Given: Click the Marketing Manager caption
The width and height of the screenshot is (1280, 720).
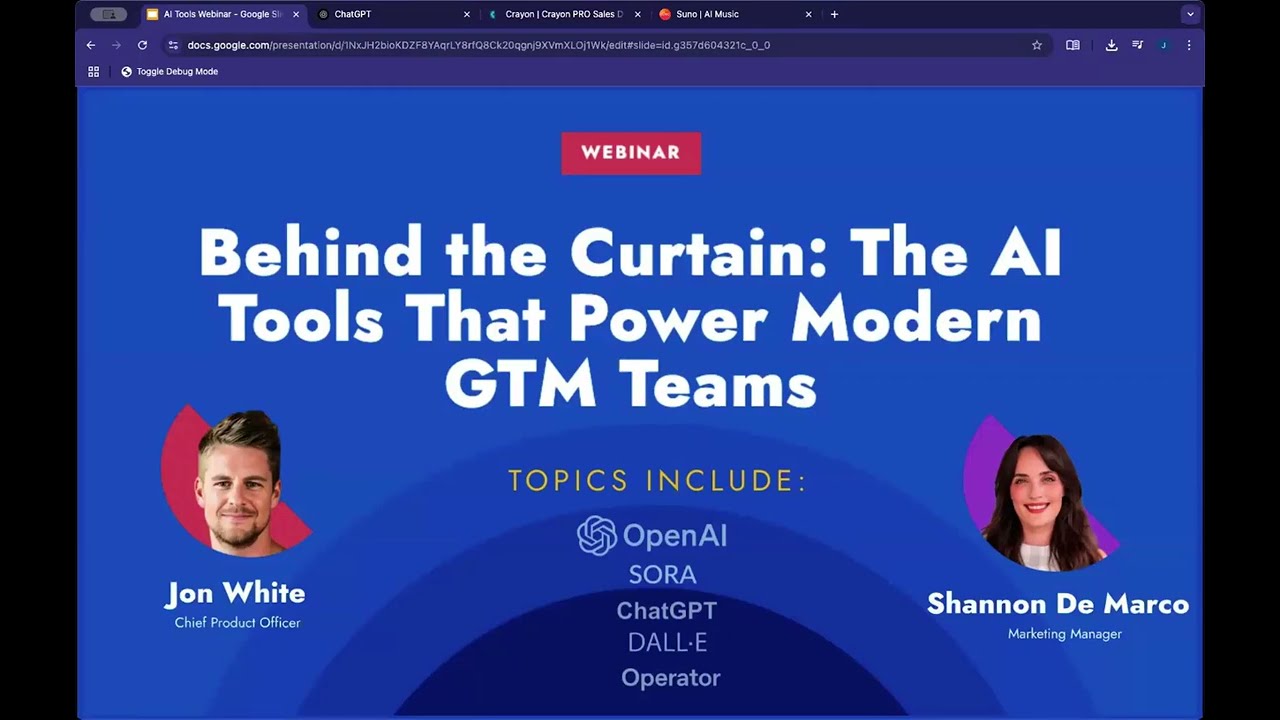Looking at the screenshot, I should point(1065,634).
